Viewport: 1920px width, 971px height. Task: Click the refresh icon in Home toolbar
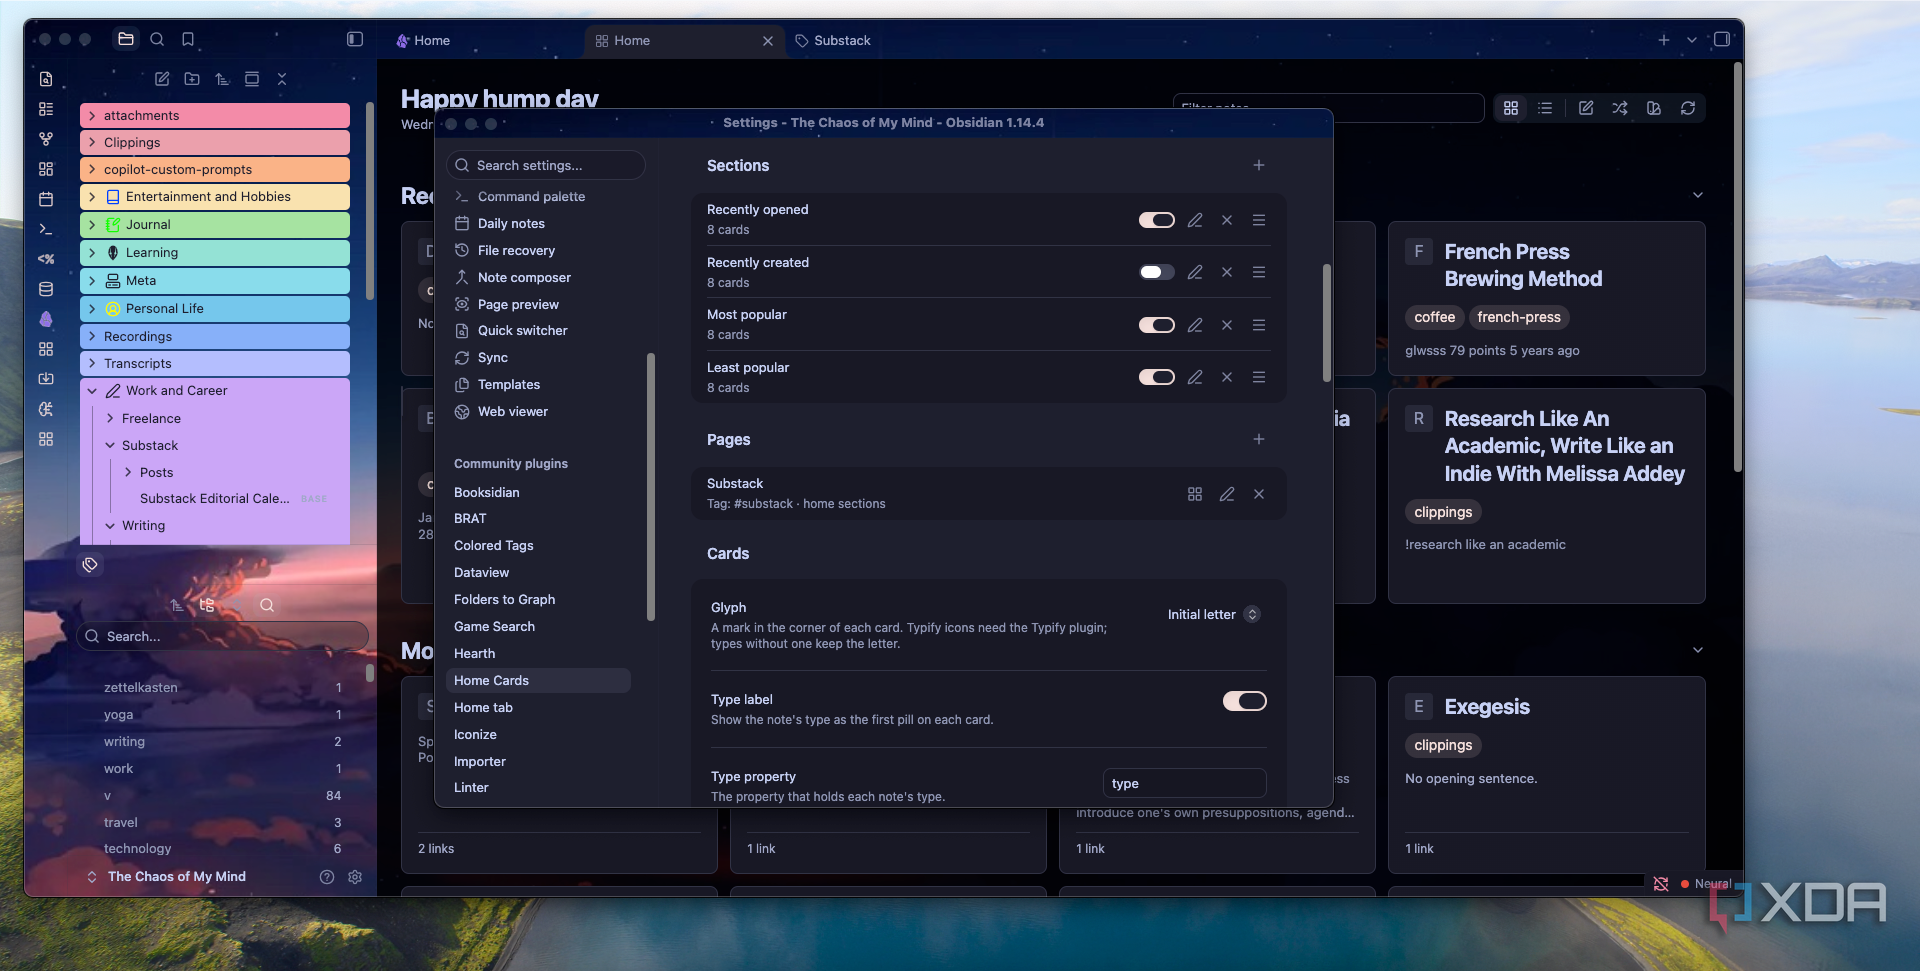pyautogui.click(x=1688, y=108)
